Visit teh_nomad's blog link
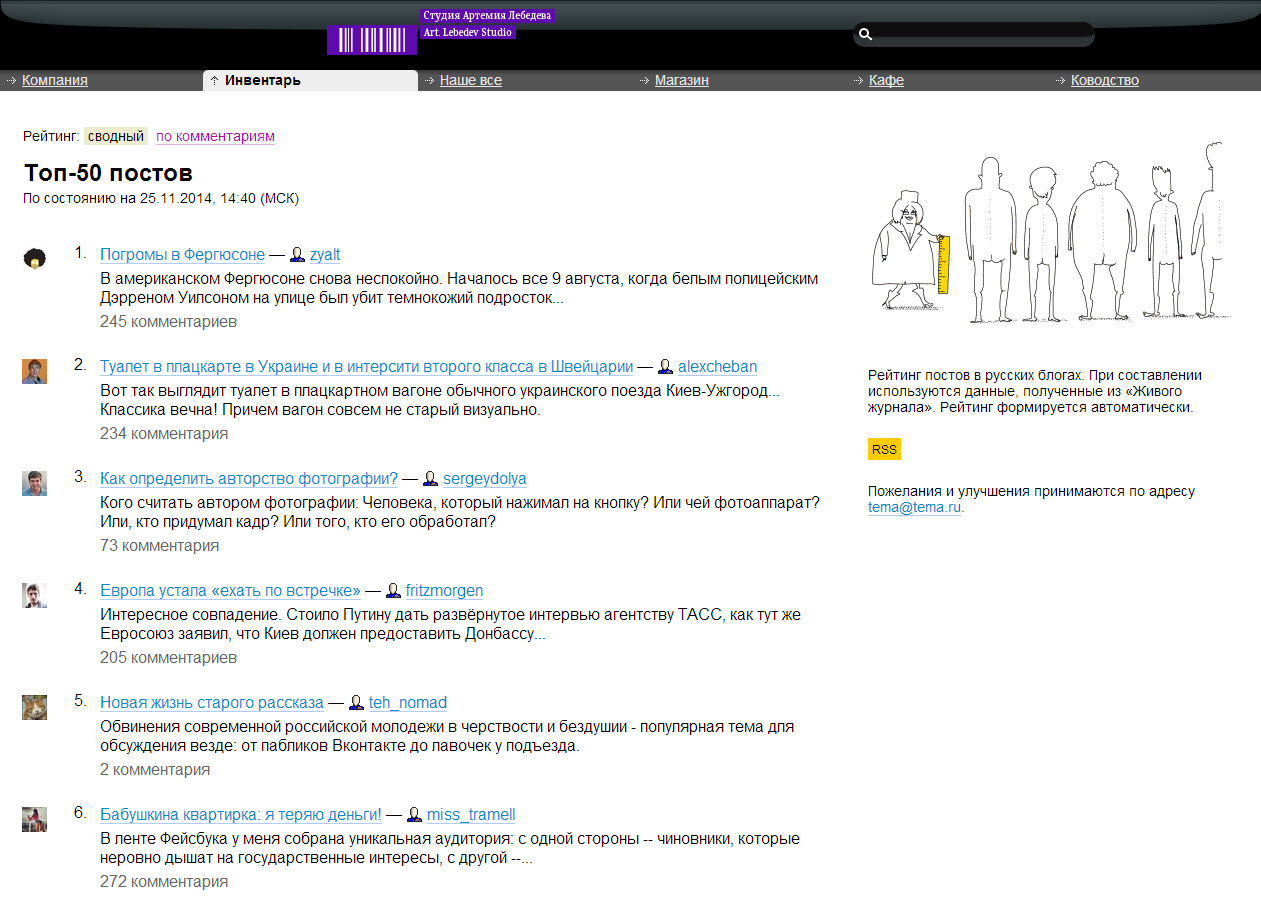The width and height of the screenshot is (1261, 905). click(x=408, y=703)
